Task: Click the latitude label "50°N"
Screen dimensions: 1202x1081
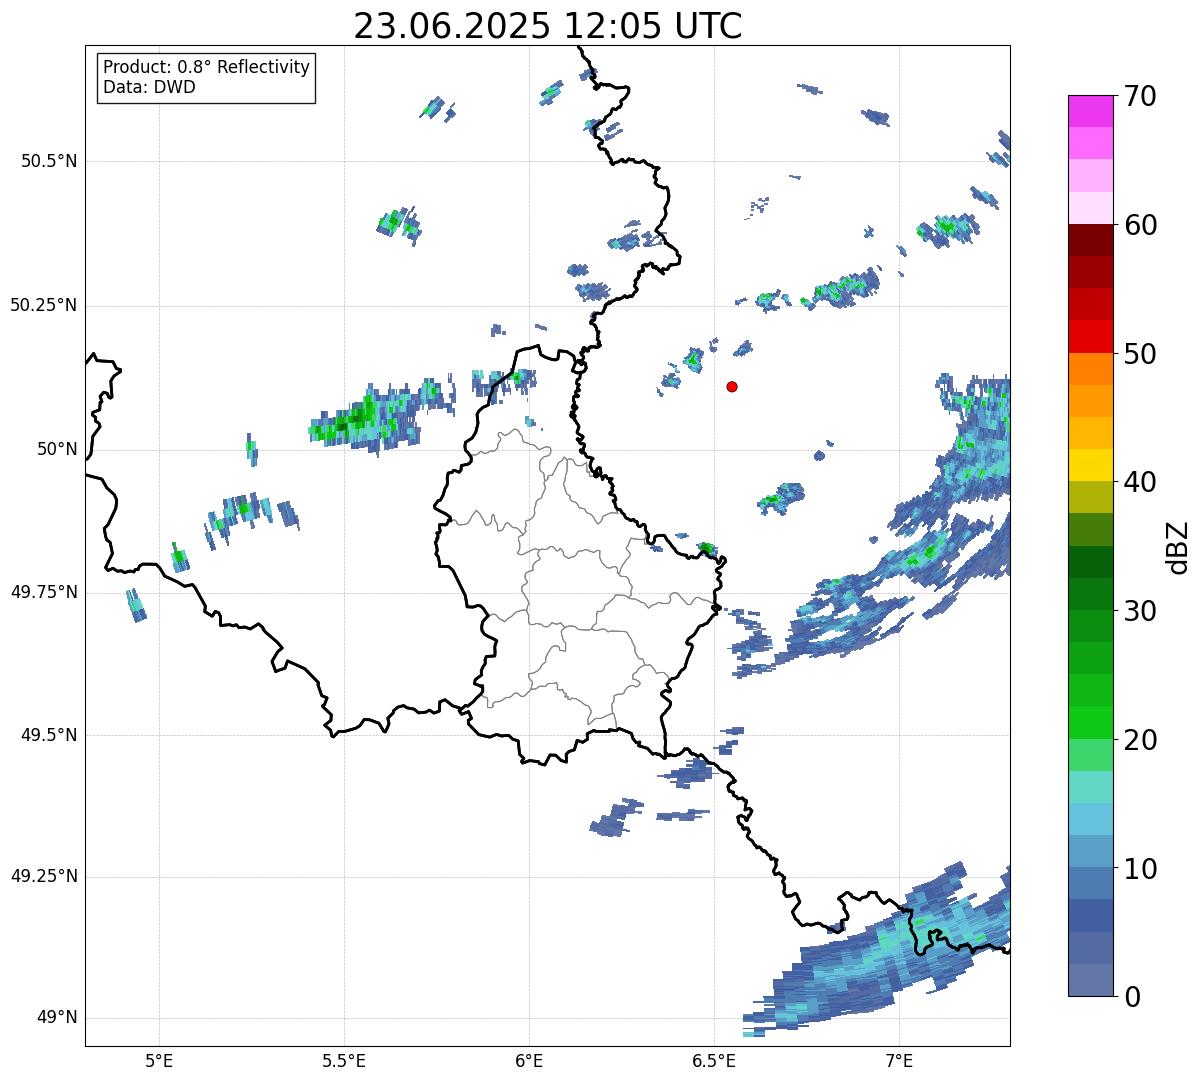Action: point(57,449)
